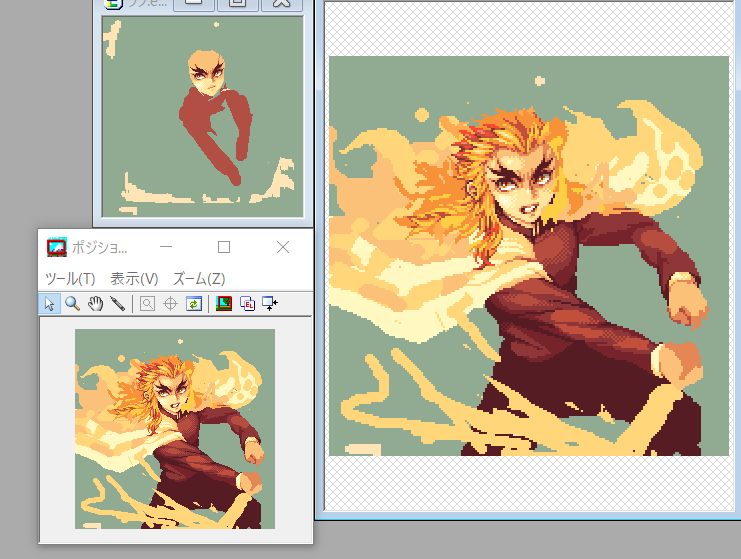Image resolution: width=741 pixels, height=559 pixels.
Task: Close the small sketch preview window
Action: click(282, 4)
